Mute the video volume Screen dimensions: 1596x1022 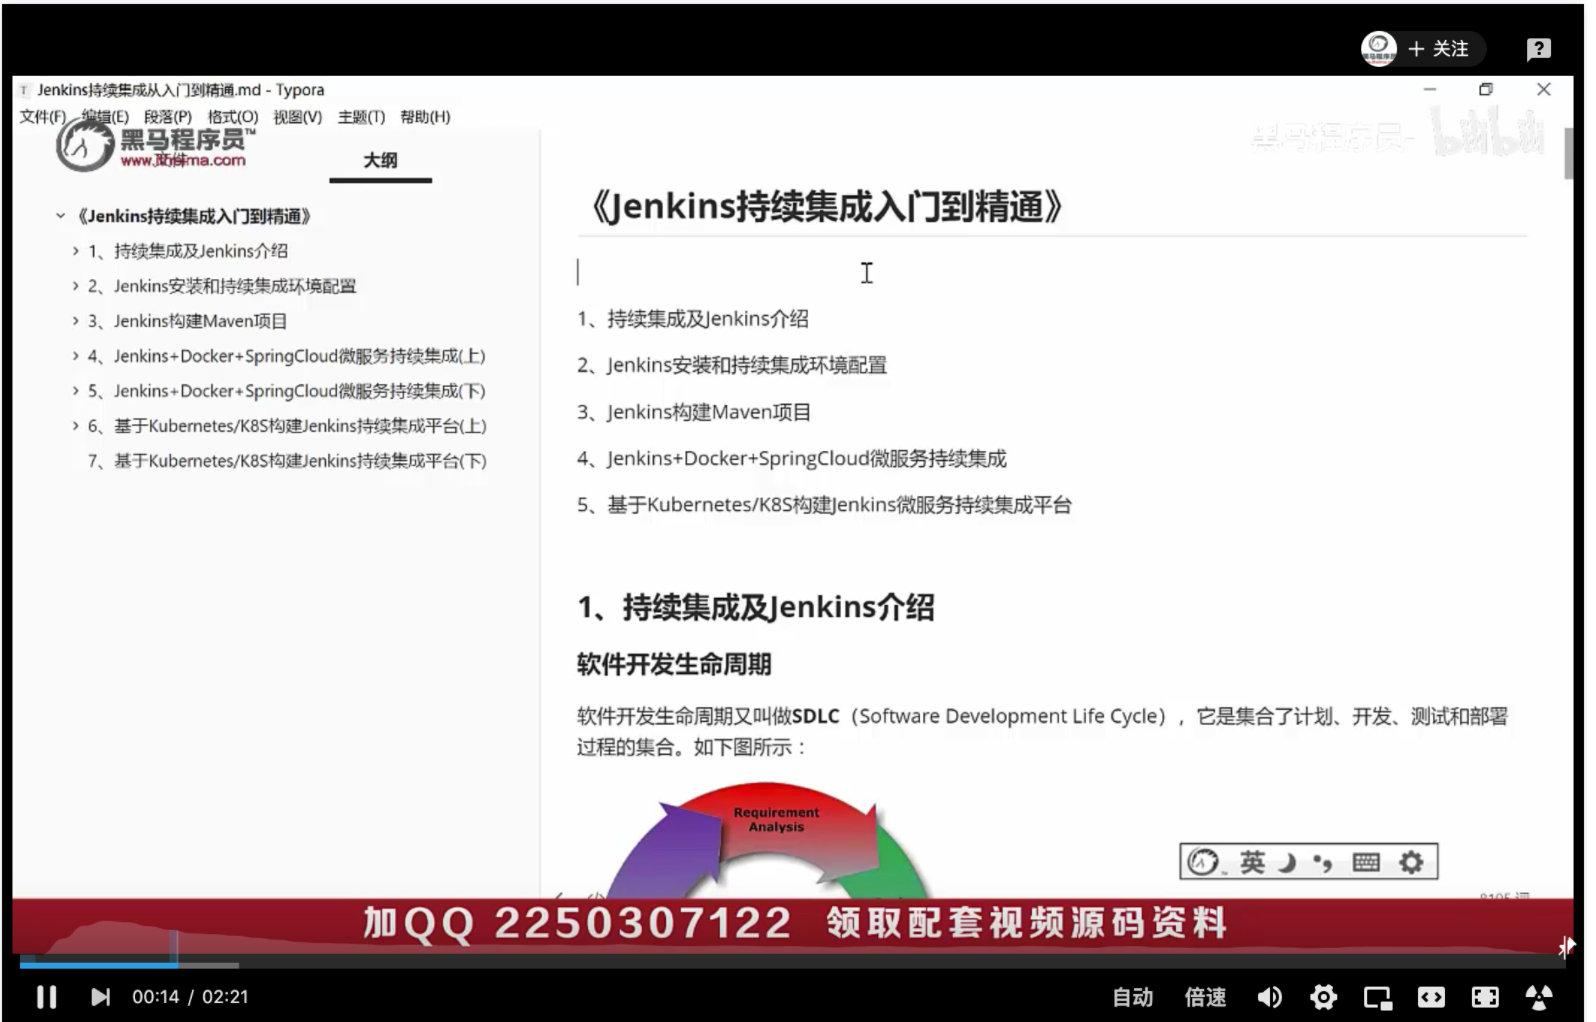point(1269,997)
